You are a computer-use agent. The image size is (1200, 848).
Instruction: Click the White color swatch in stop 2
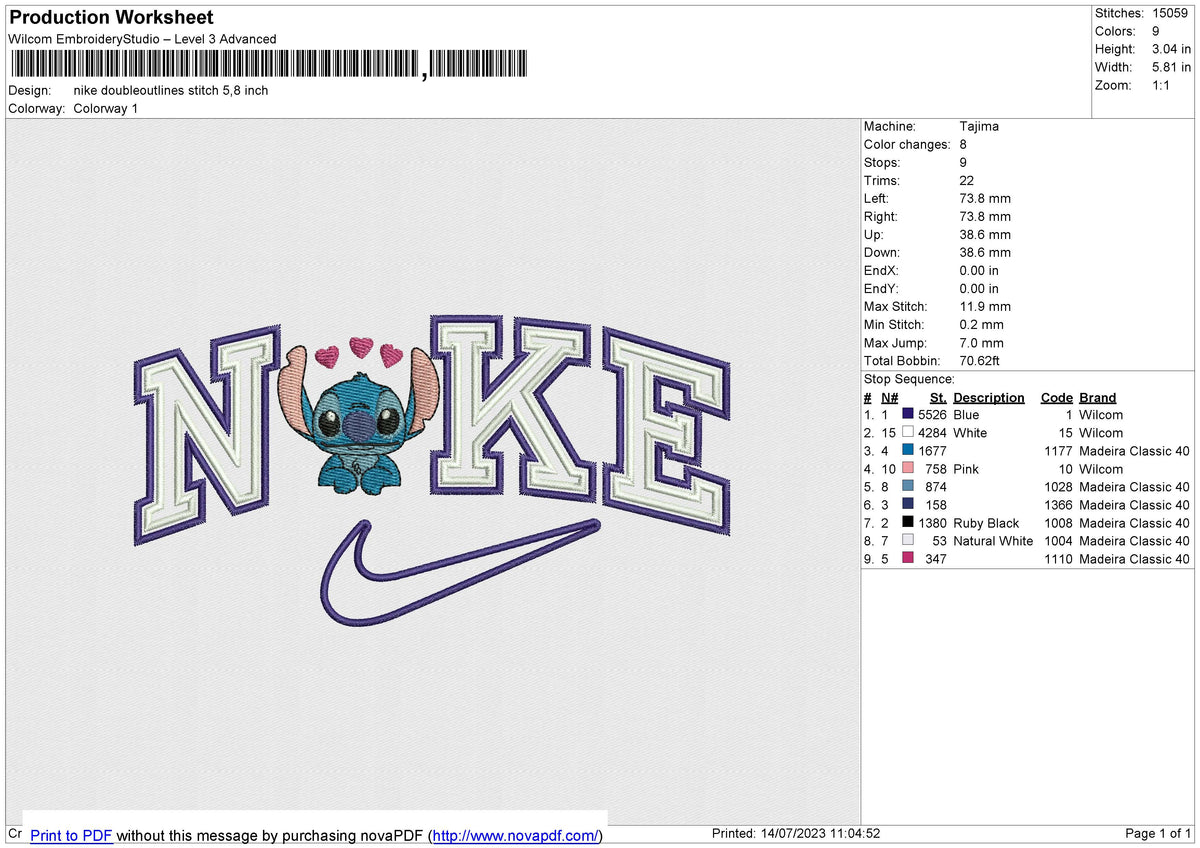(908, 432)
